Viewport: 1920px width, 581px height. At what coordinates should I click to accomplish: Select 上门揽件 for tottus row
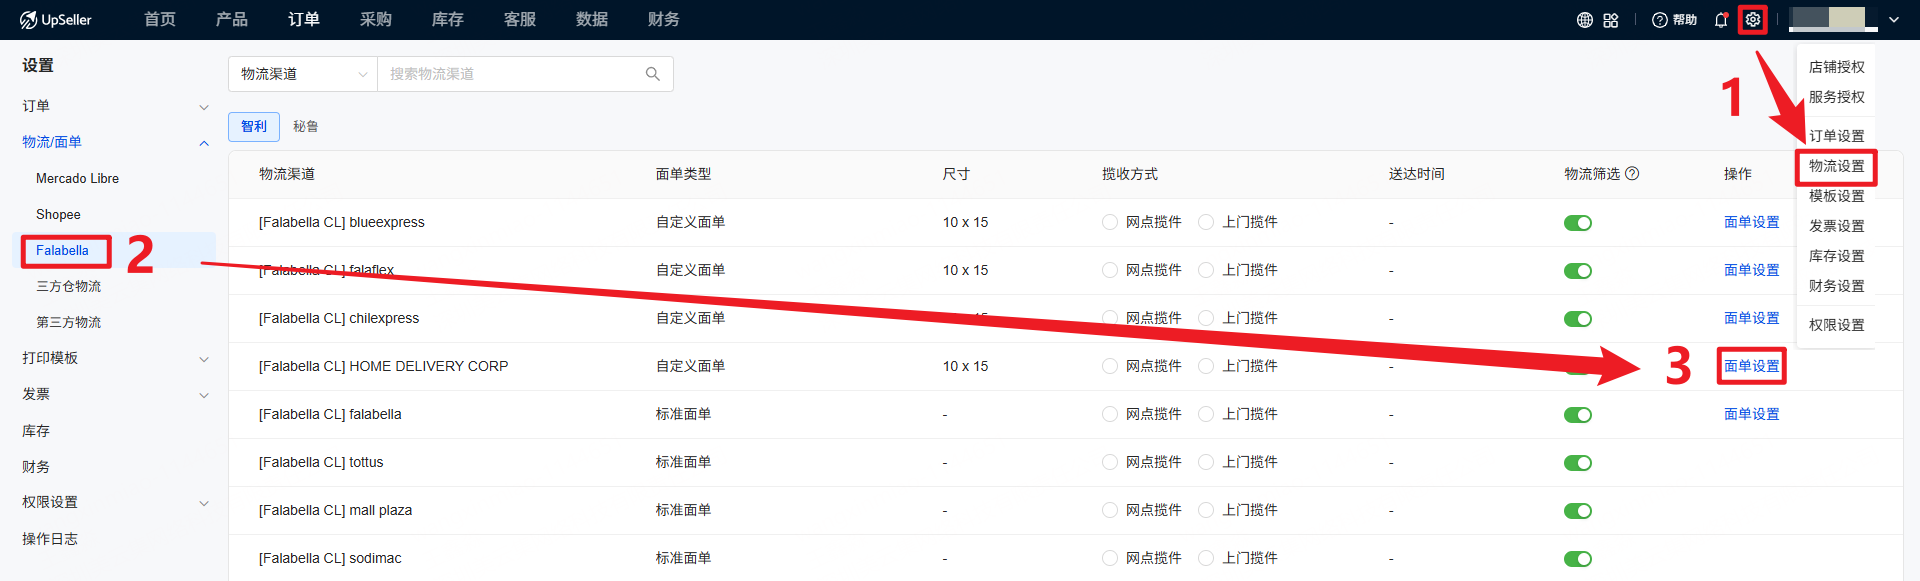point(1206,462)
